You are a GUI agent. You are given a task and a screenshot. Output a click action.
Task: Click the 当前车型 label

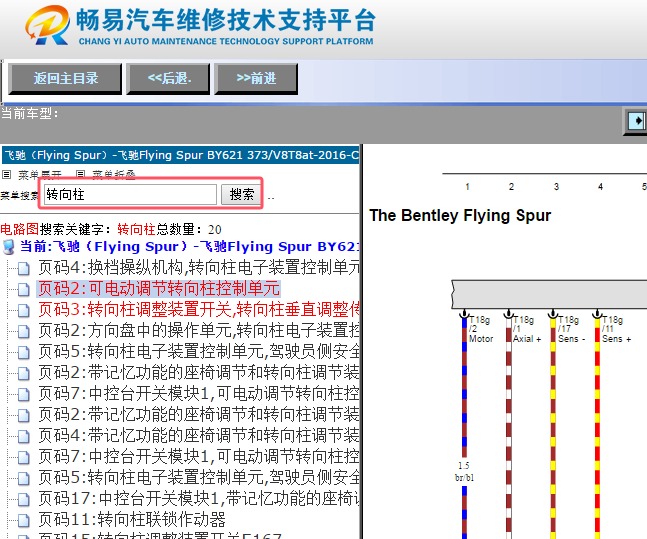pyautogui.click(x=30, y=113)
